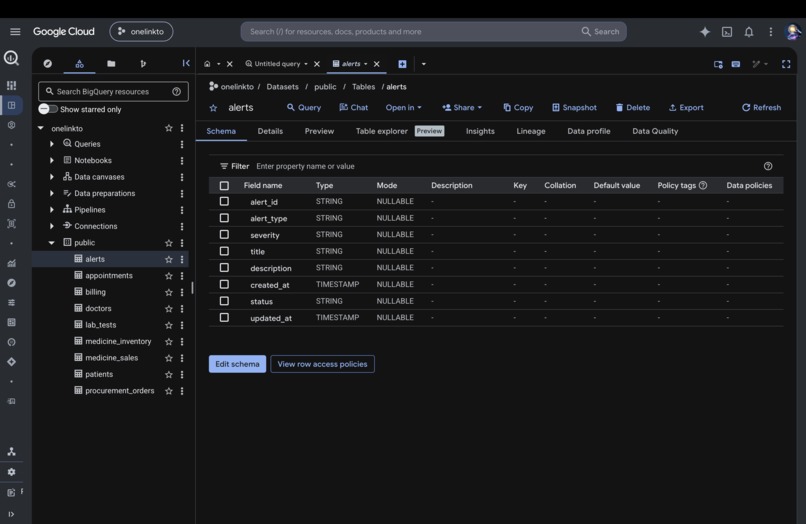
Task: Collapse the onelinkto project tree node
Action: click(x=41, y=128)
